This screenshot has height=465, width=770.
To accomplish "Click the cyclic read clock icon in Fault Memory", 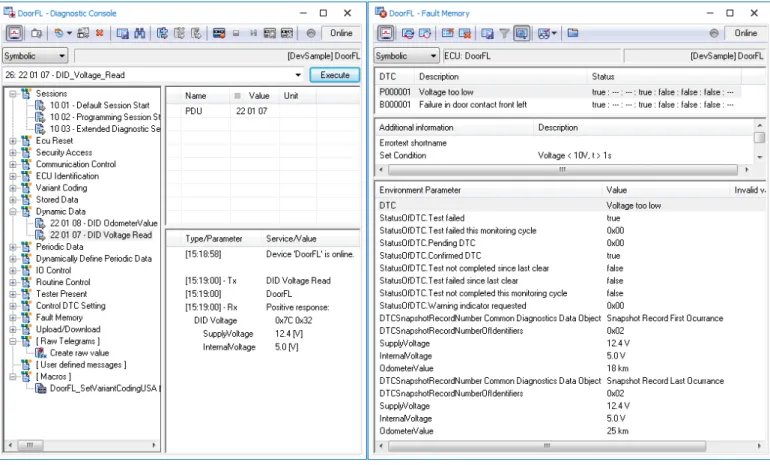I will coord(425,33).
